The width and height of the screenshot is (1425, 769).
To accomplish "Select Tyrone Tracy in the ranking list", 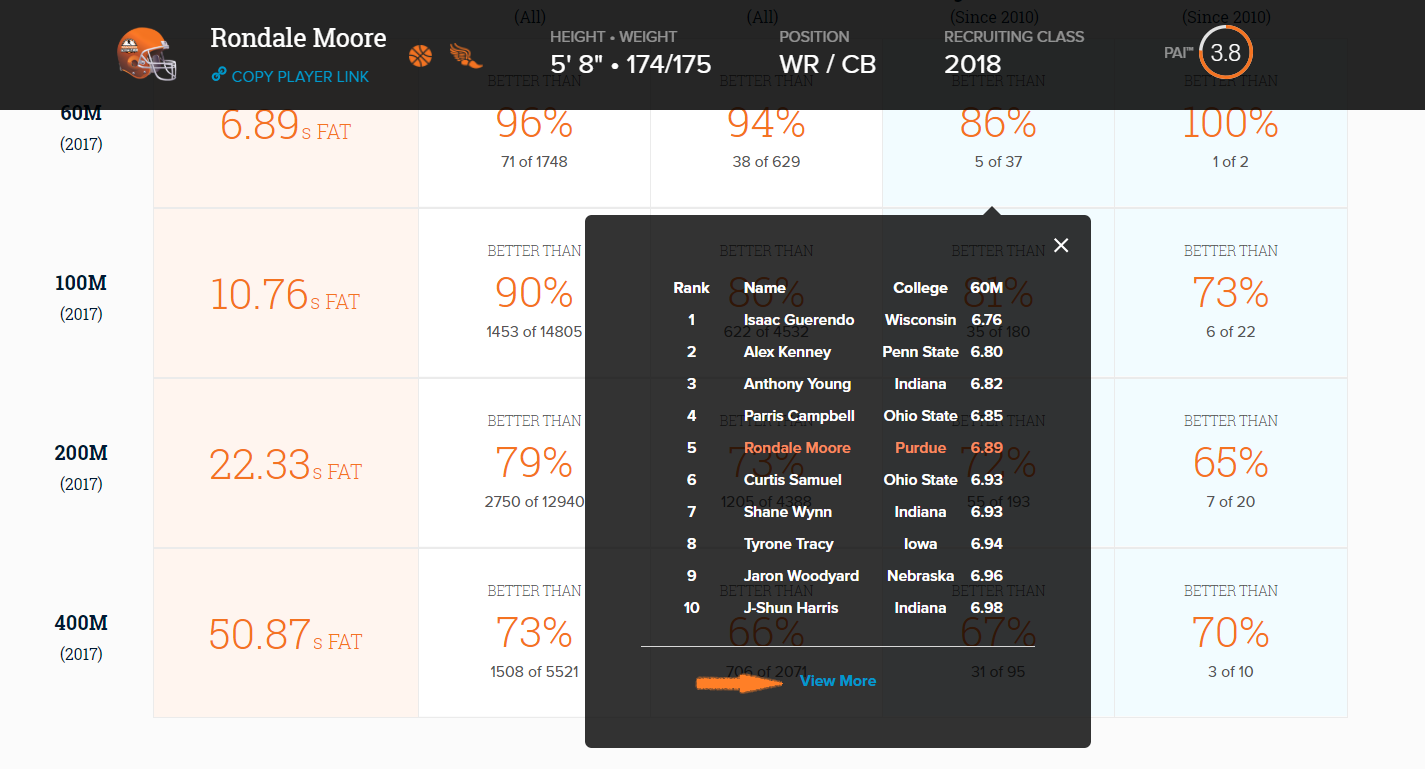I will coord(788,544).
